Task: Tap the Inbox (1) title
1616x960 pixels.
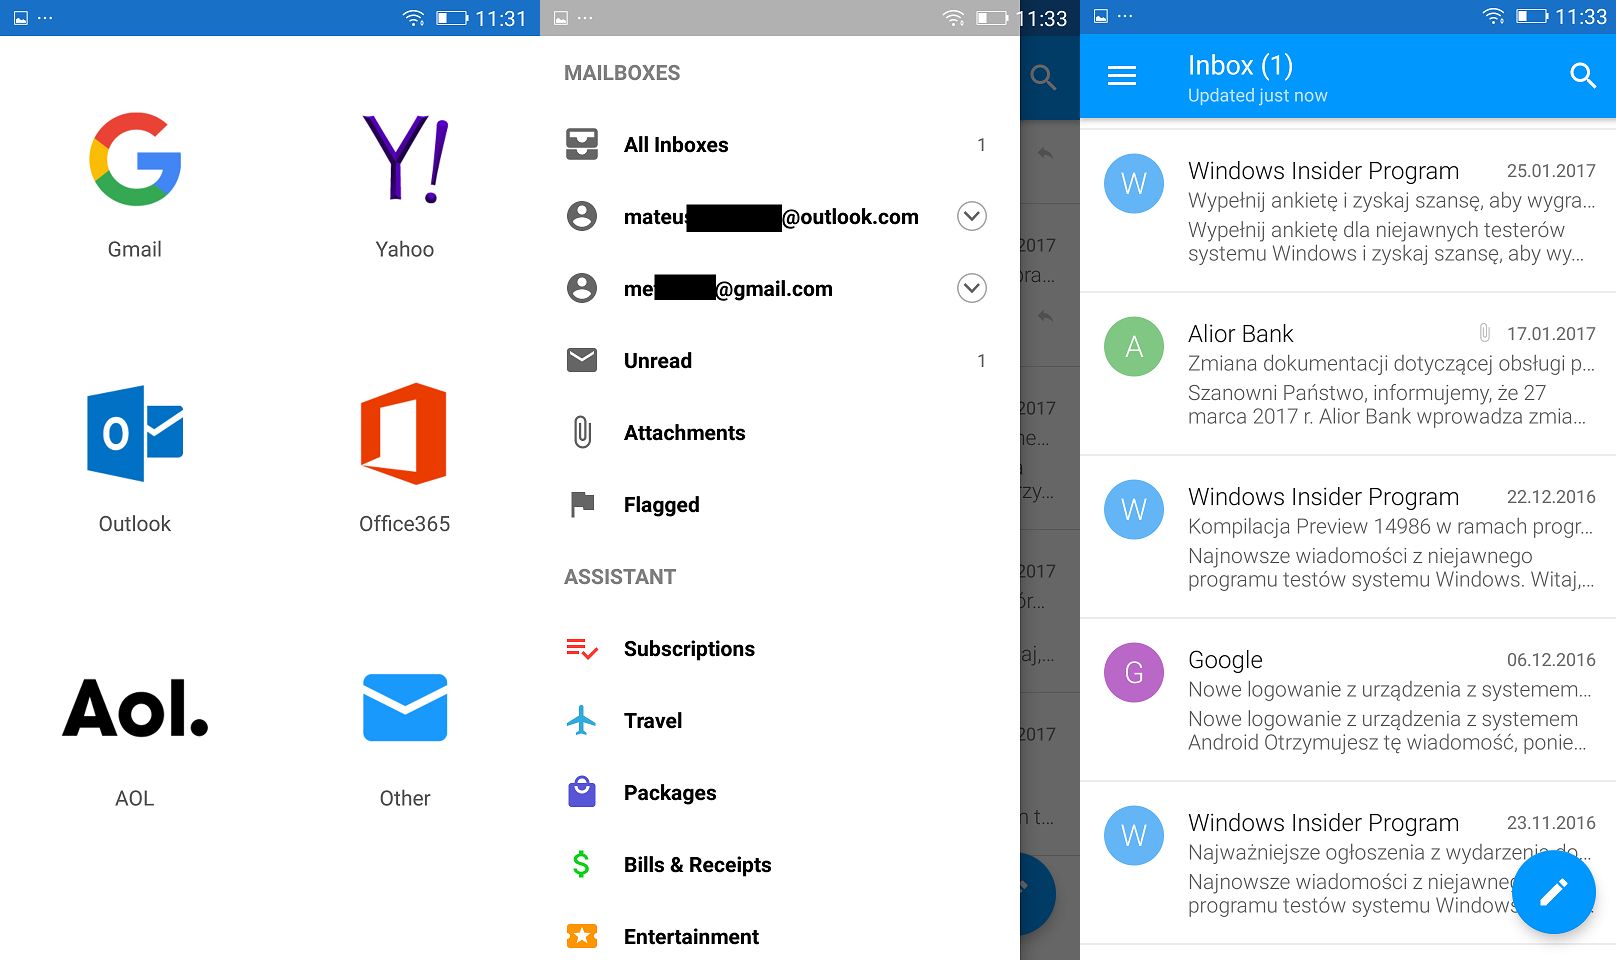Action: (x=1240, y=66)
